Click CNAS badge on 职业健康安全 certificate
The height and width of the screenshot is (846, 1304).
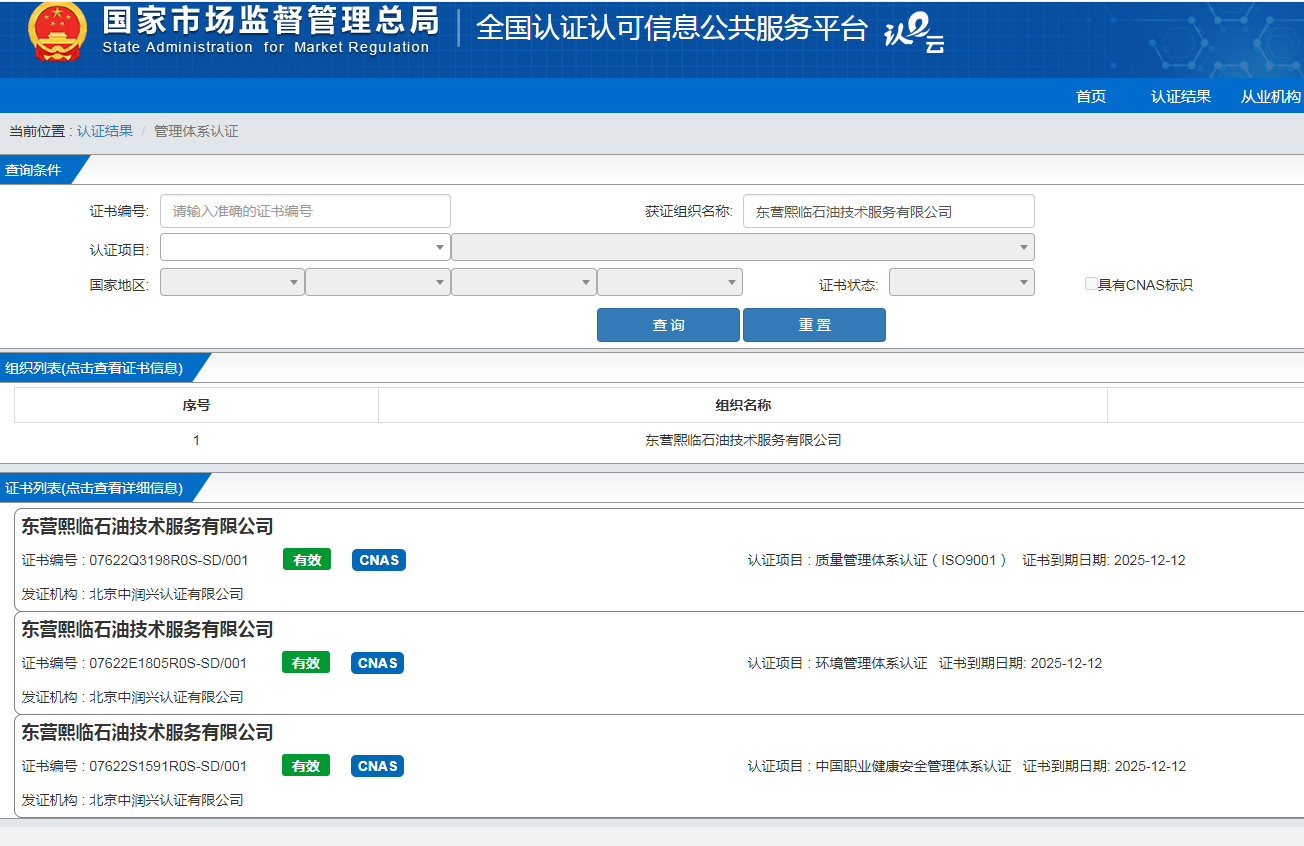point(378,766)
